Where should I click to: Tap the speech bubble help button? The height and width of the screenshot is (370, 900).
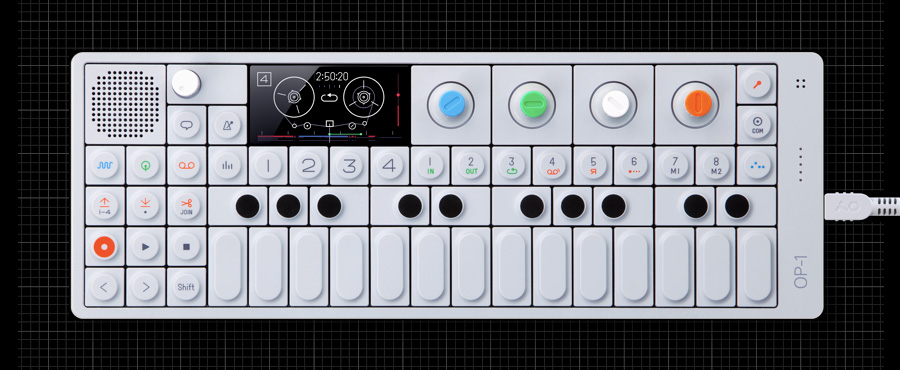[x=186, y=124]
